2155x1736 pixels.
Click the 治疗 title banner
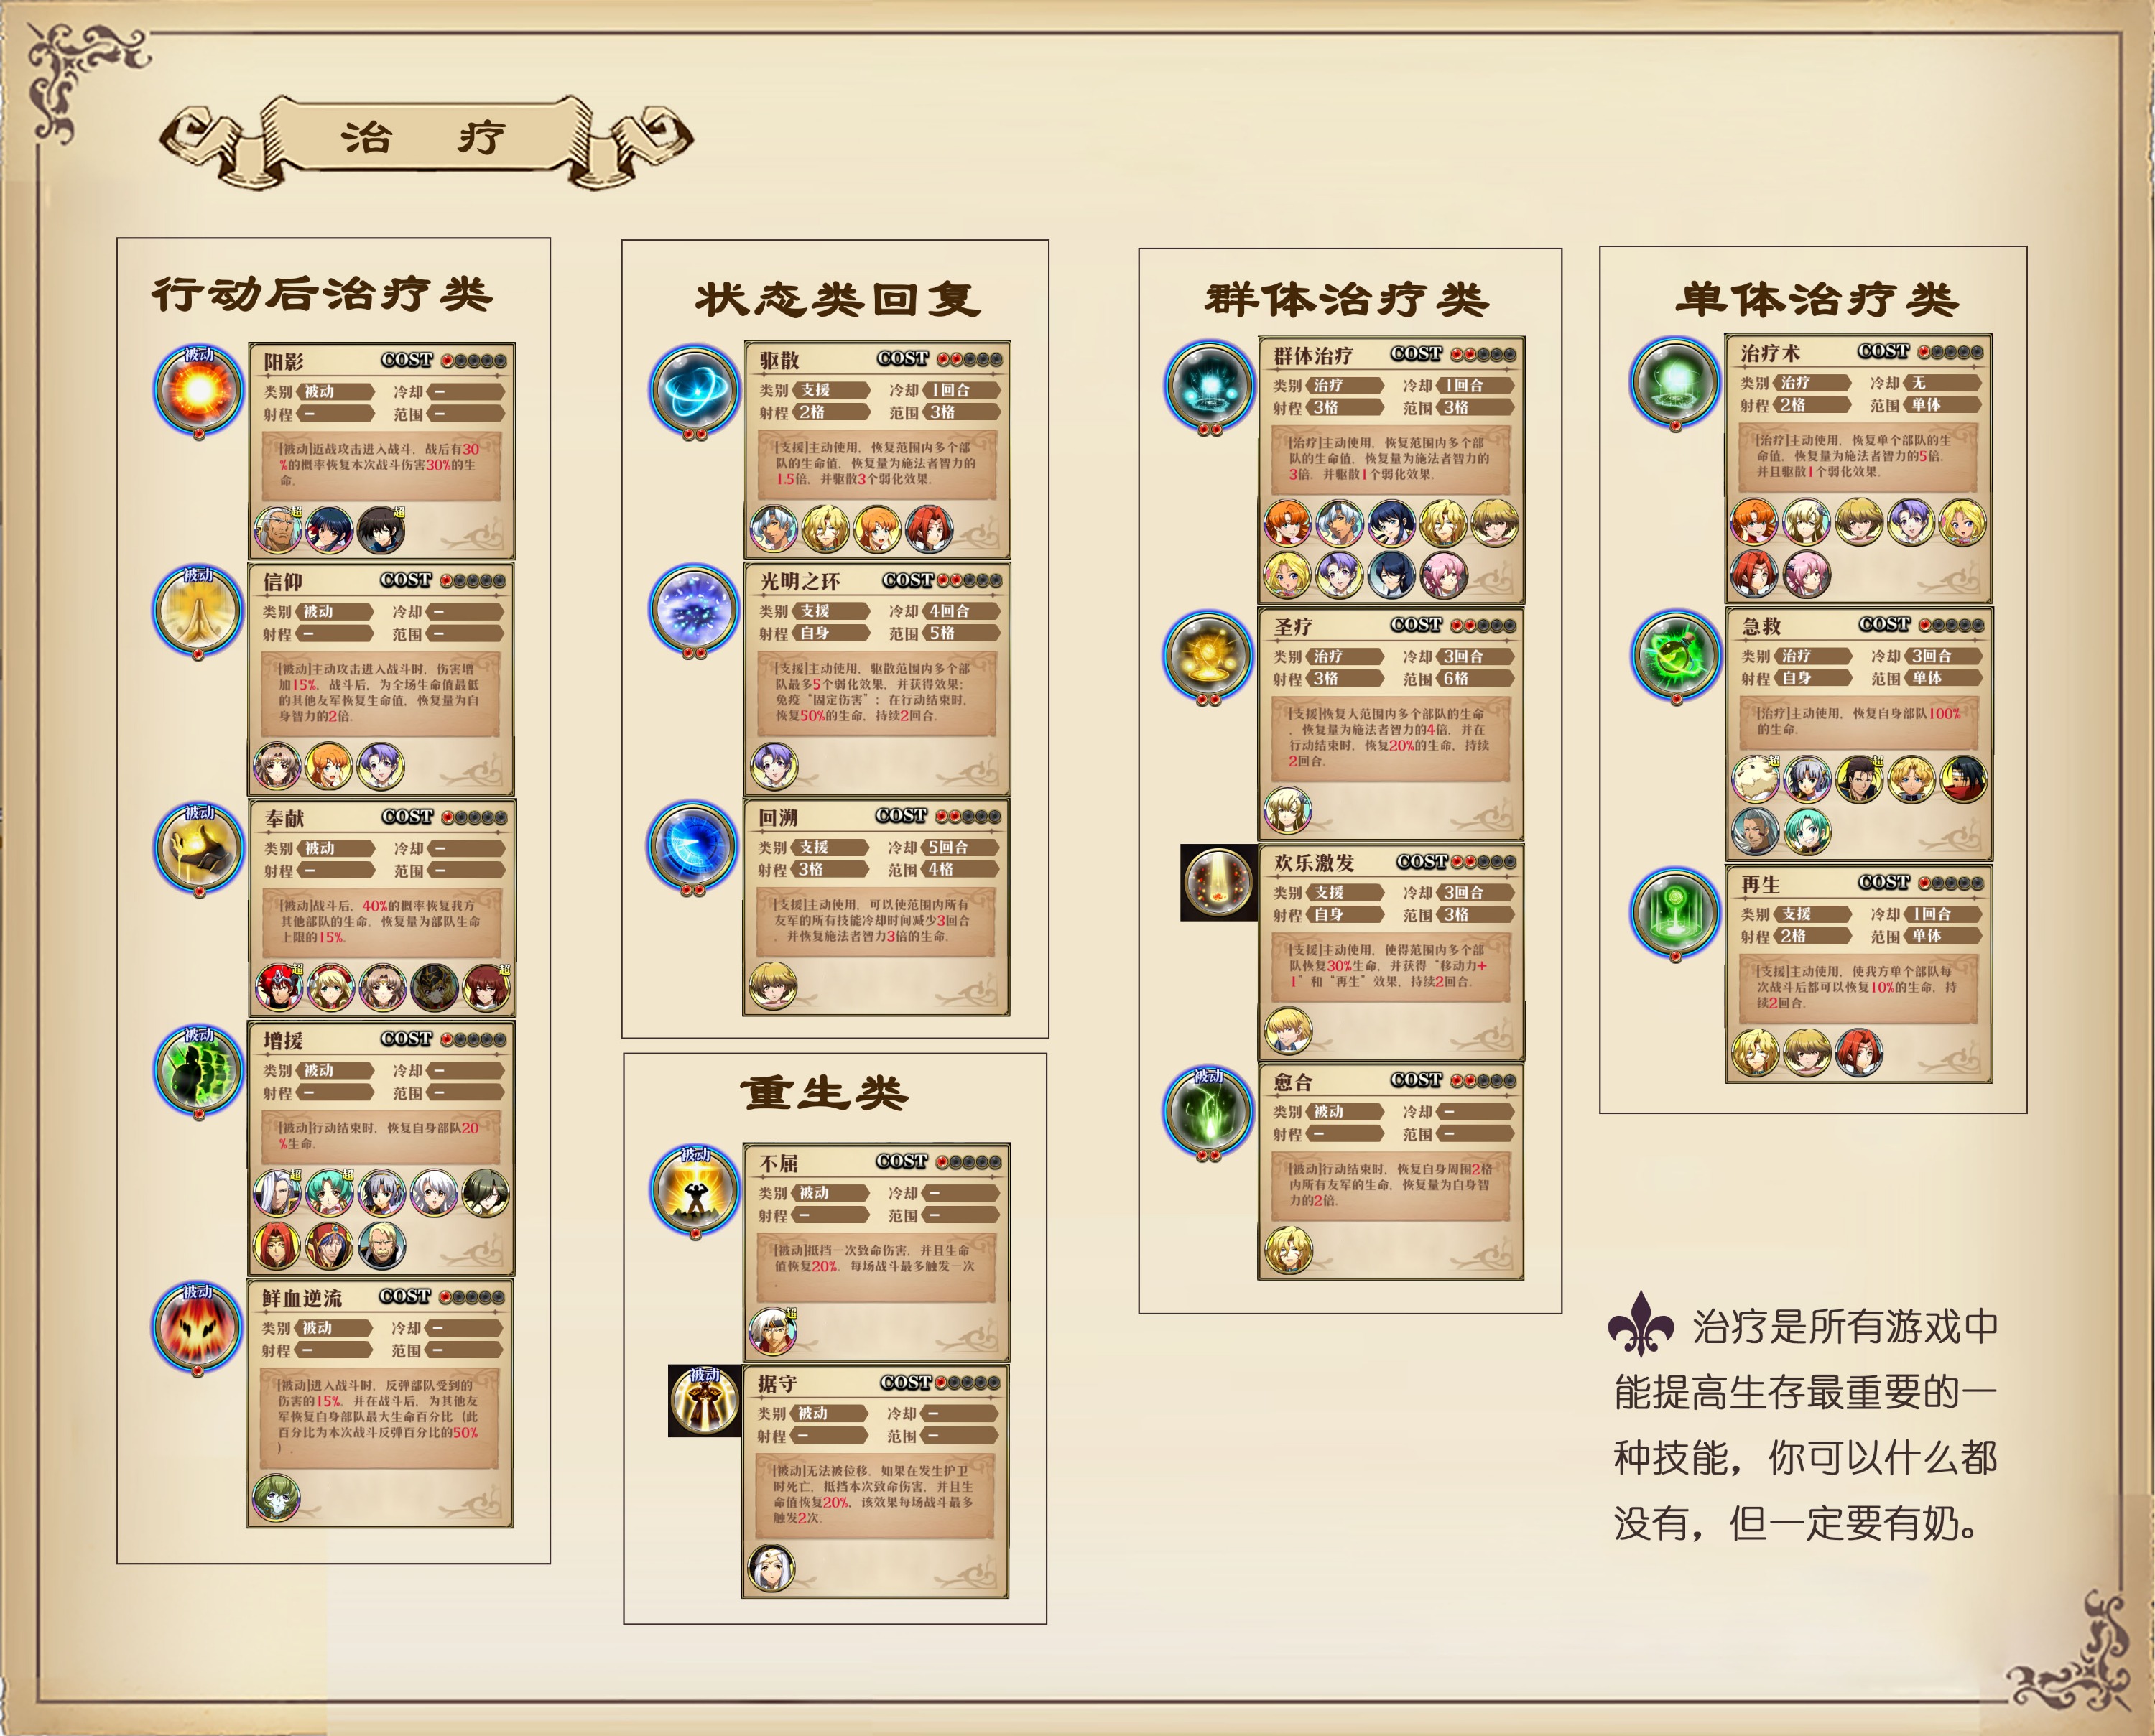click(x=425, y=139)
